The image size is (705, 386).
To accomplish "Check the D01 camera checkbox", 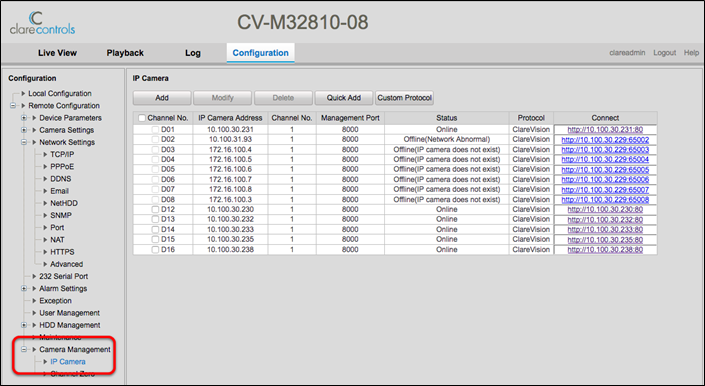I will click(x=155, y=129).
